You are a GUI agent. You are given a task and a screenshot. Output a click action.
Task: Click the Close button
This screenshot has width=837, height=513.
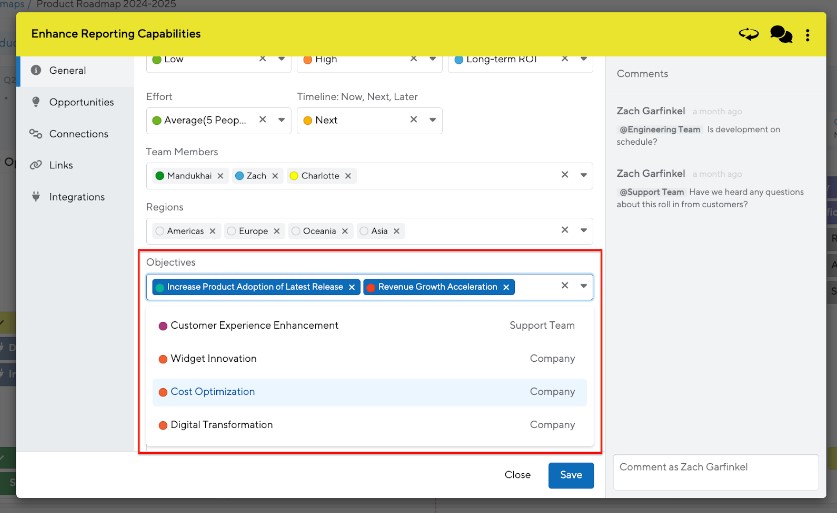tap(518, 475)
